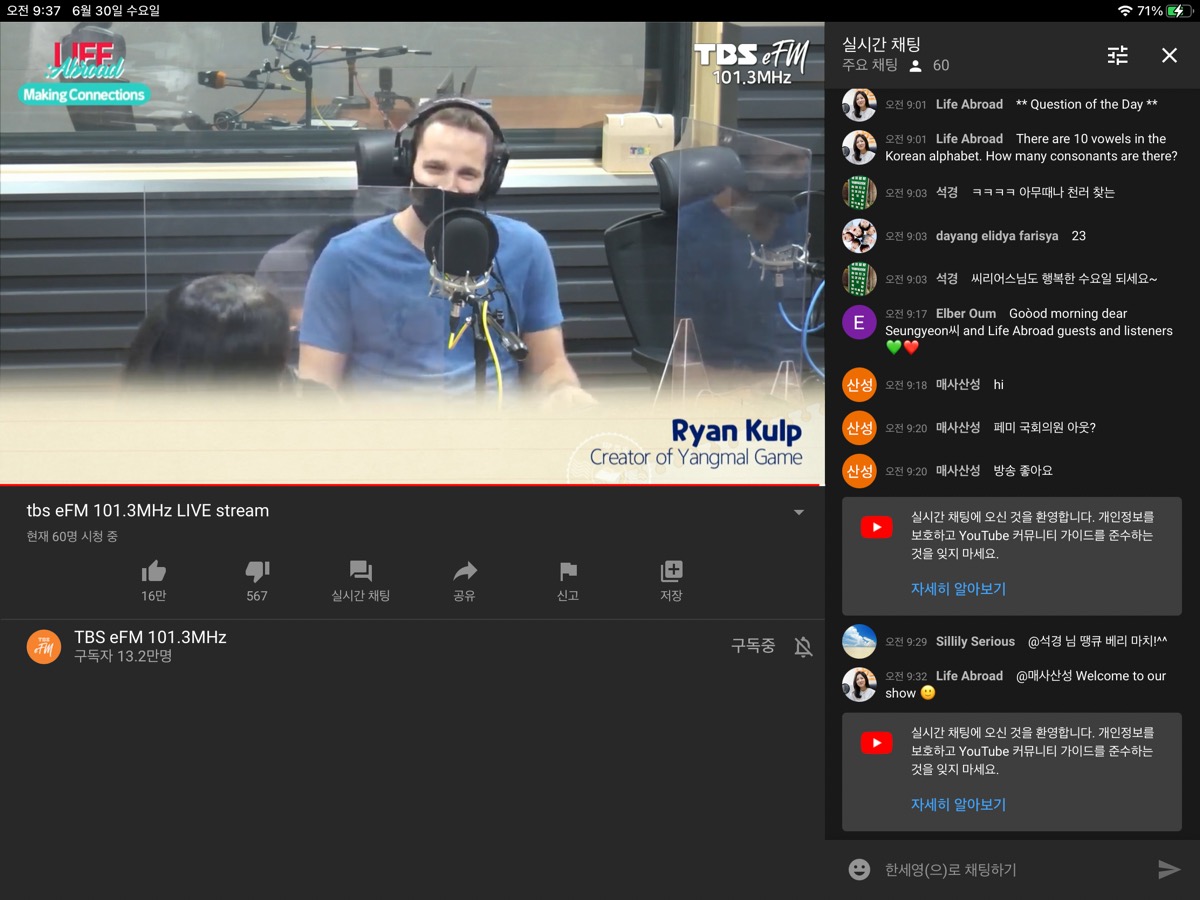The image size is (1200, 900).
Task: Expand the video description arrow
Action: 798,512
